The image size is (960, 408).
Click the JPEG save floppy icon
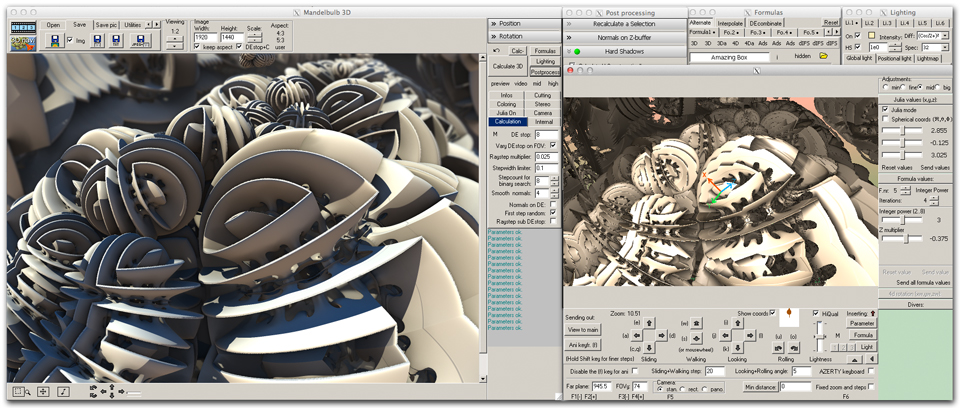(x=141, y=40)
